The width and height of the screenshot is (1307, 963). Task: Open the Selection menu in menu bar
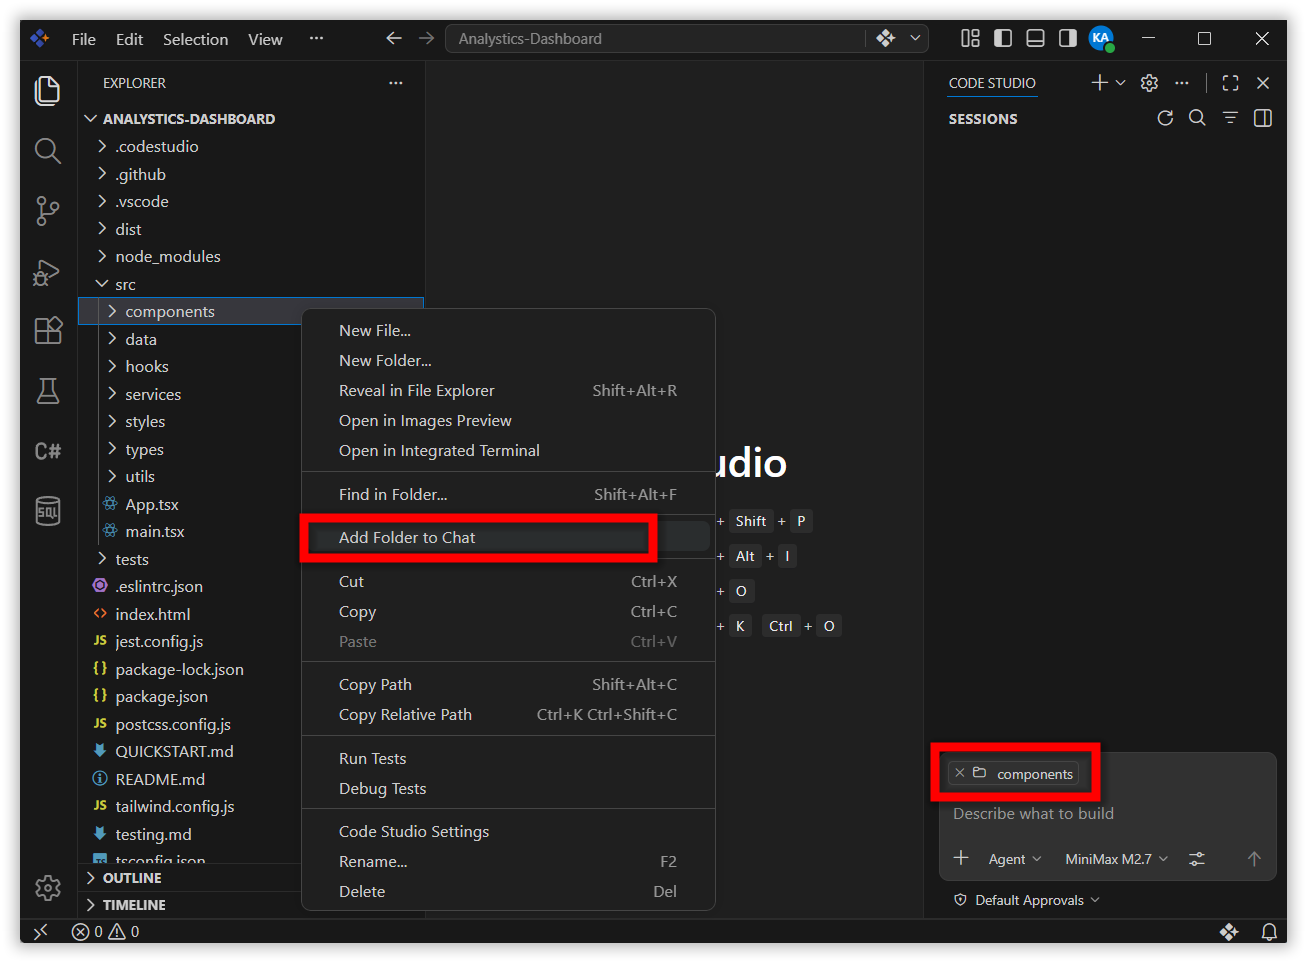pos(195,39)
